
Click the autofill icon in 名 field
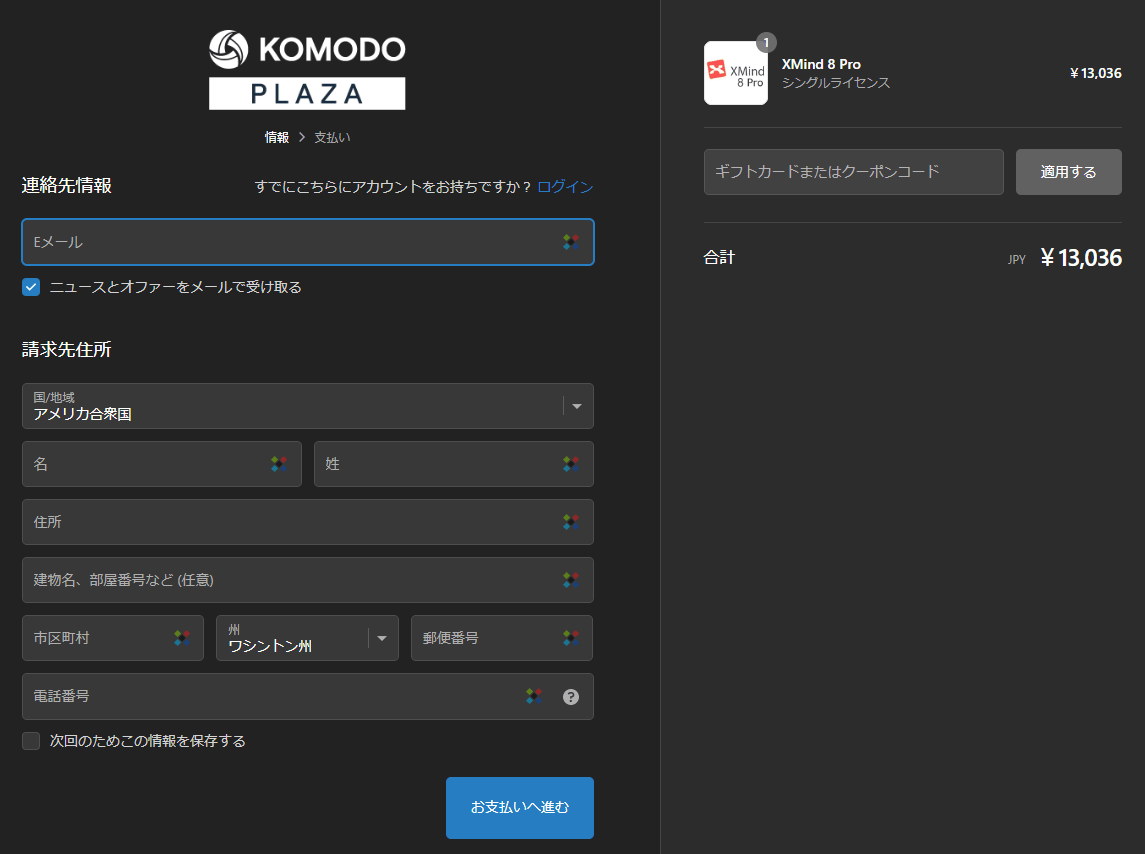(x=279, y=464)
